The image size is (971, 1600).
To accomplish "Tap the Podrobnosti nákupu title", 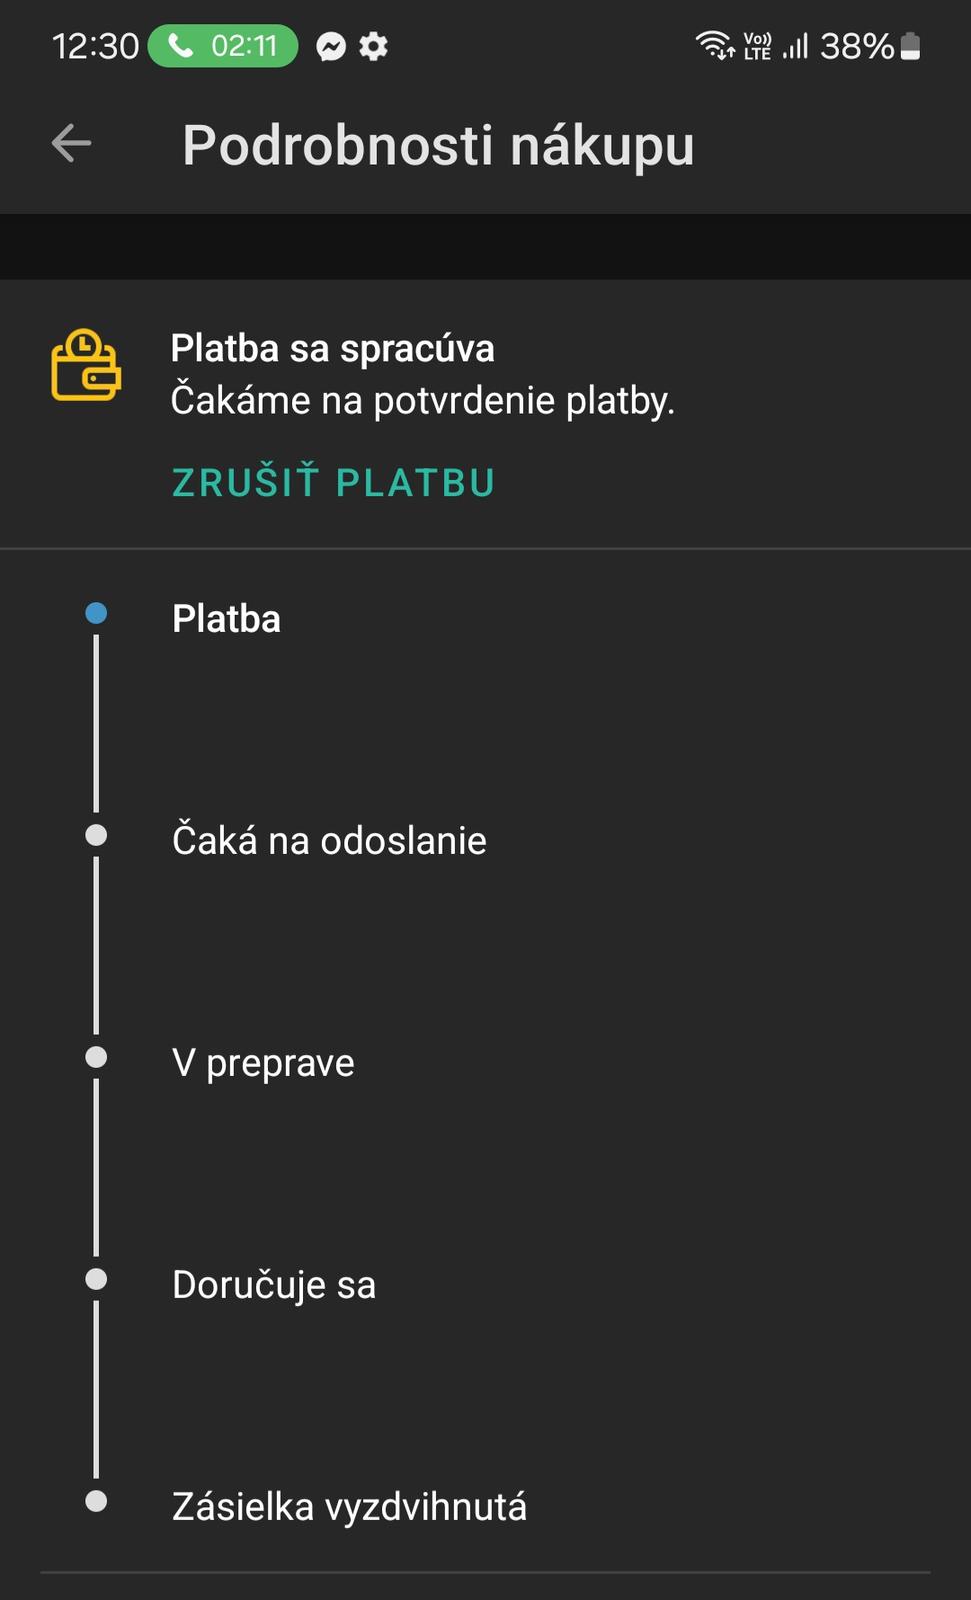I will pyautogui.click(x=438, y=146).
